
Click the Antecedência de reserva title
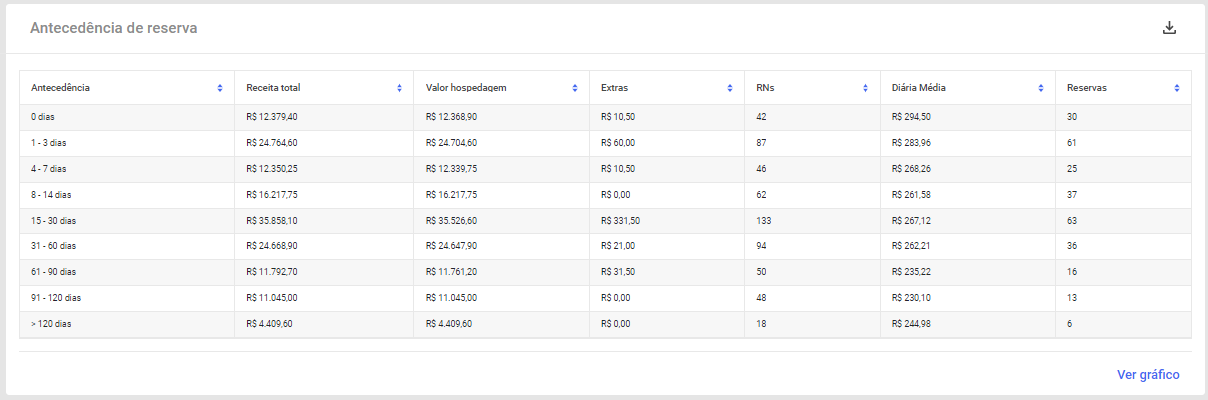(x=113, y=28)
